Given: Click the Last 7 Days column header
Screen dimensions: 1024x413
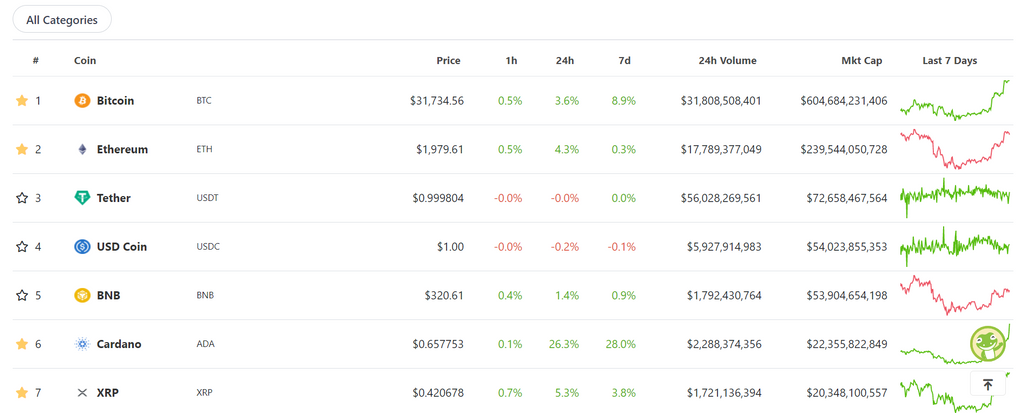Looking at the screenshot, I should coord(950,61).
